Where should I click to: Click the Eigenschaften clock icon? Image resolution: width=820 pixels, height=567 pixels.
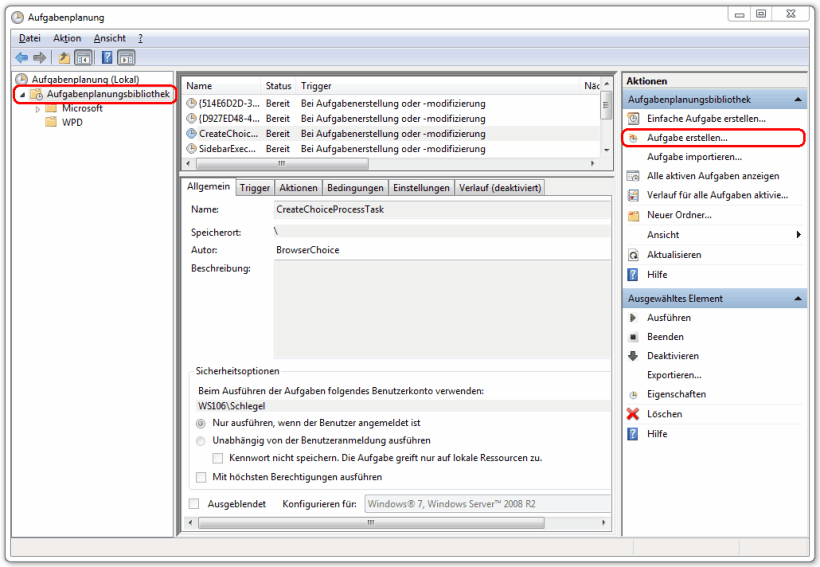pos(633,395)
